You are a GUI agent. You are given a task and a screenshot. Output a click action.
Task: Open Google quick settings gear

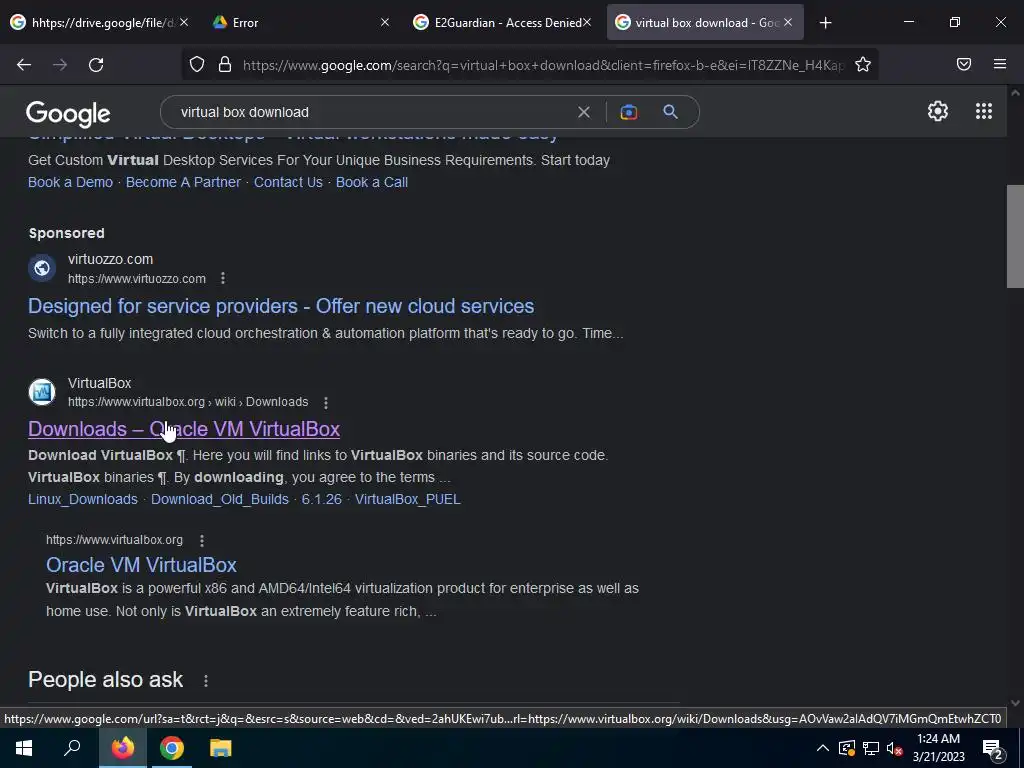click(938, 111)
